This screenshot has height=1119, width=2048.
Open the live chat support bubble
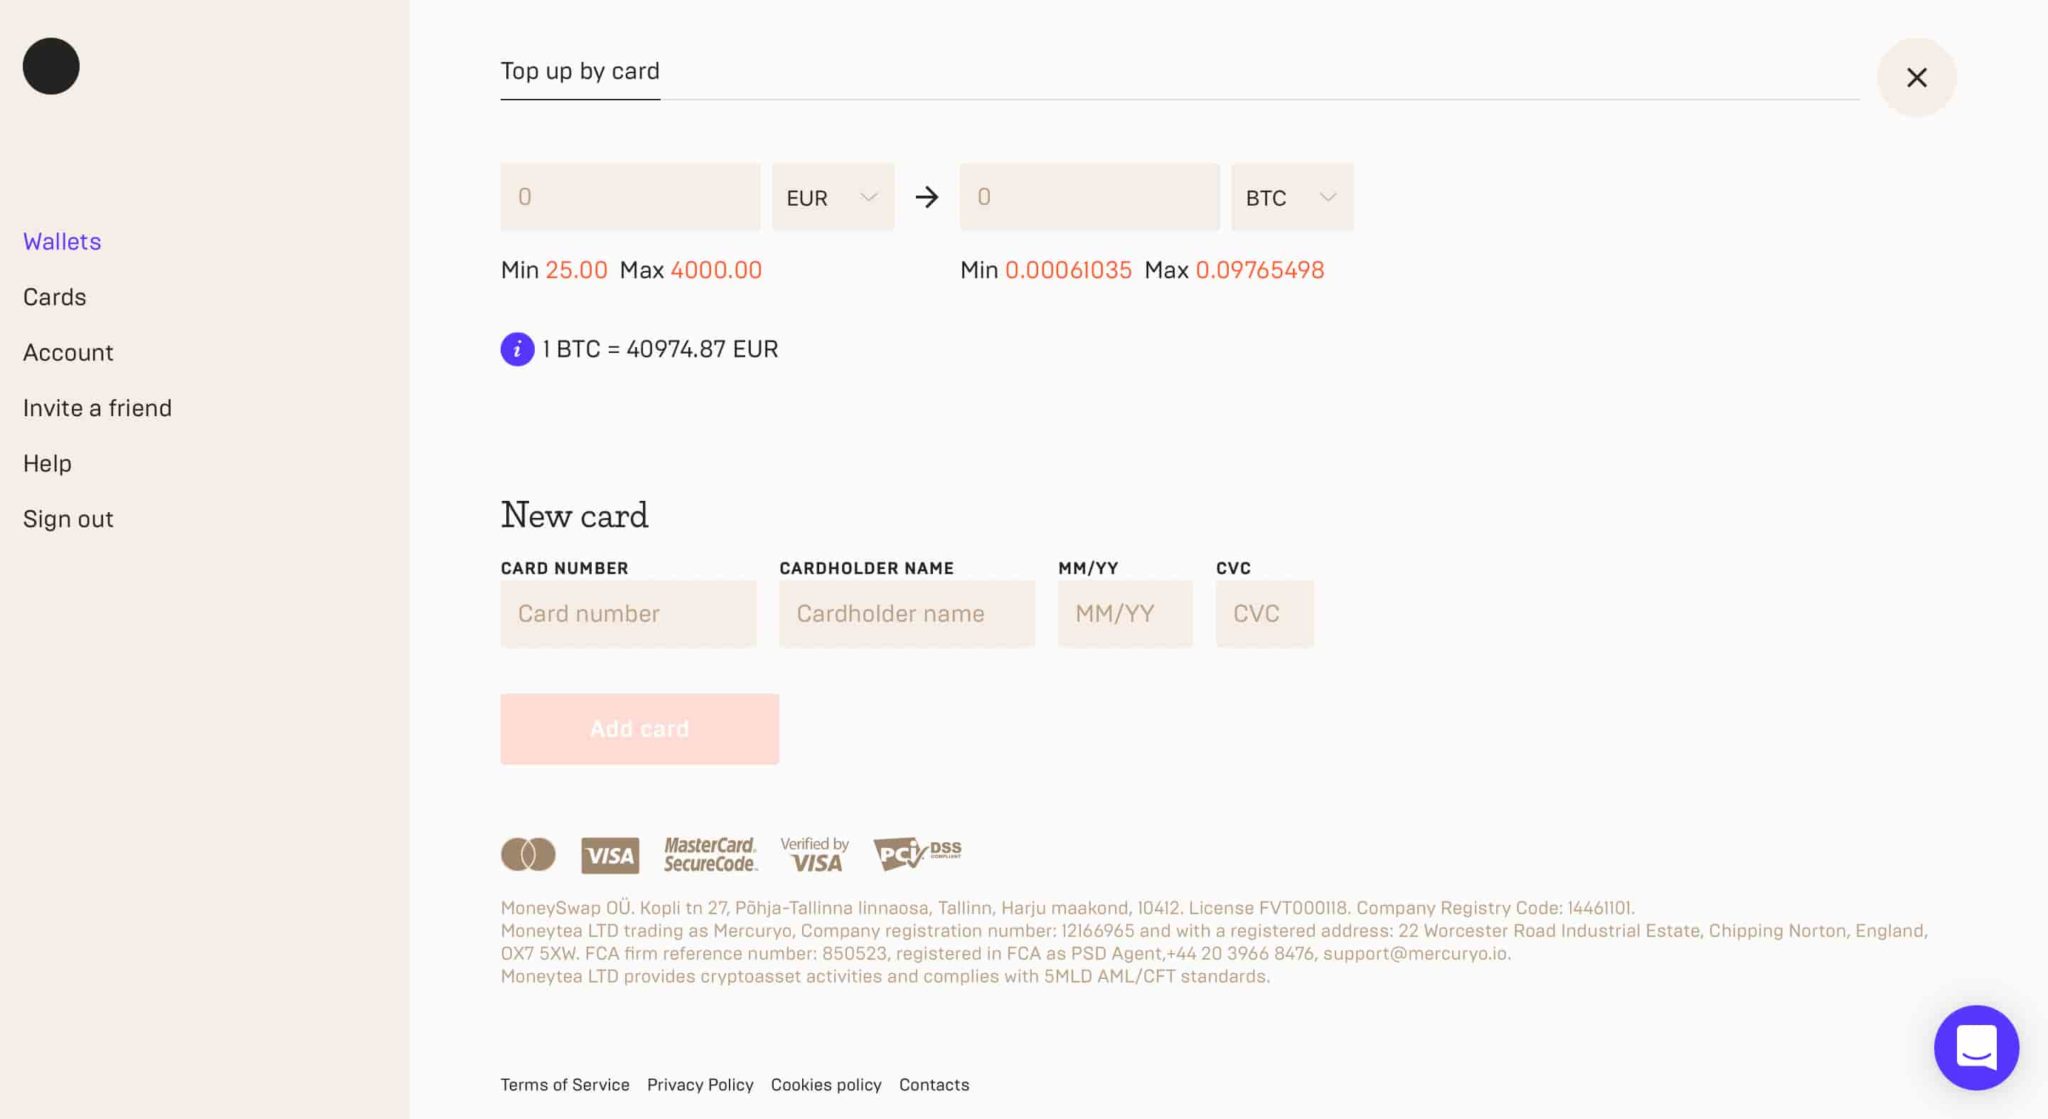click(x=1976, y=1047)
